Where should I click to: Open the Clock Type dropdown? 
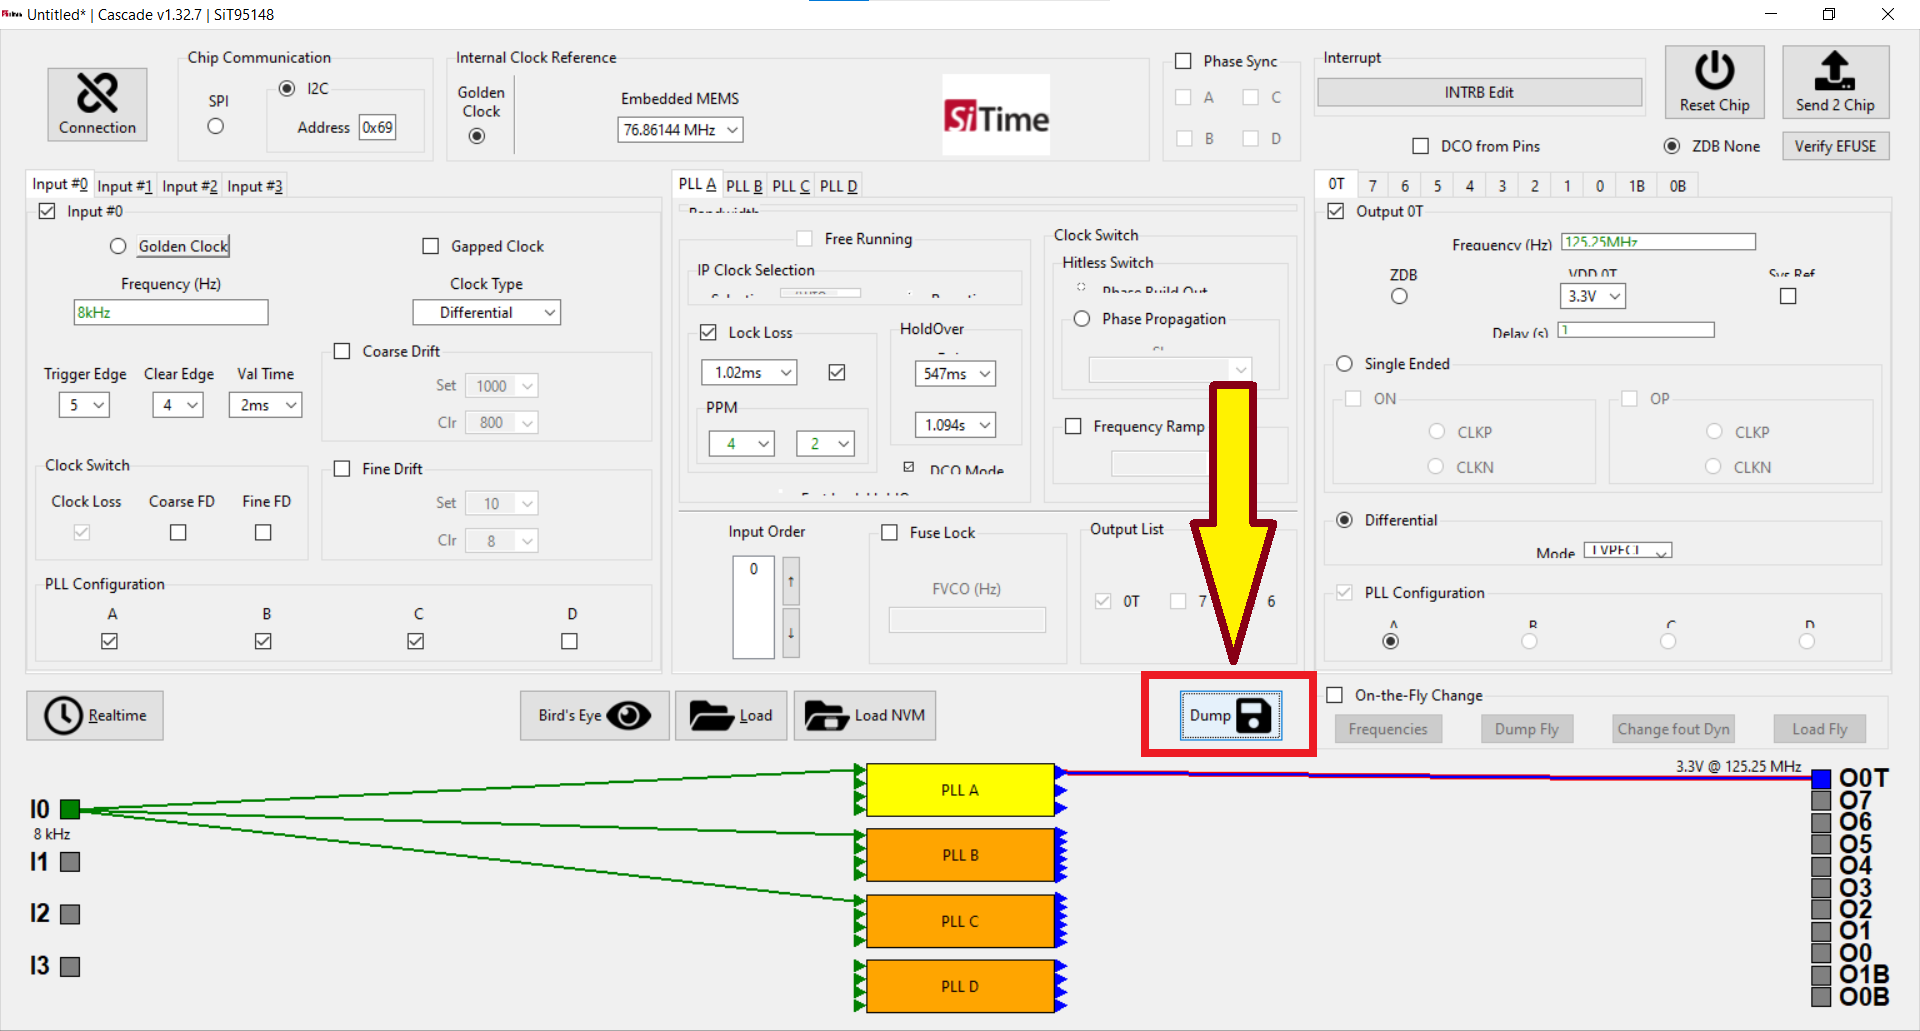coord(487,313)
